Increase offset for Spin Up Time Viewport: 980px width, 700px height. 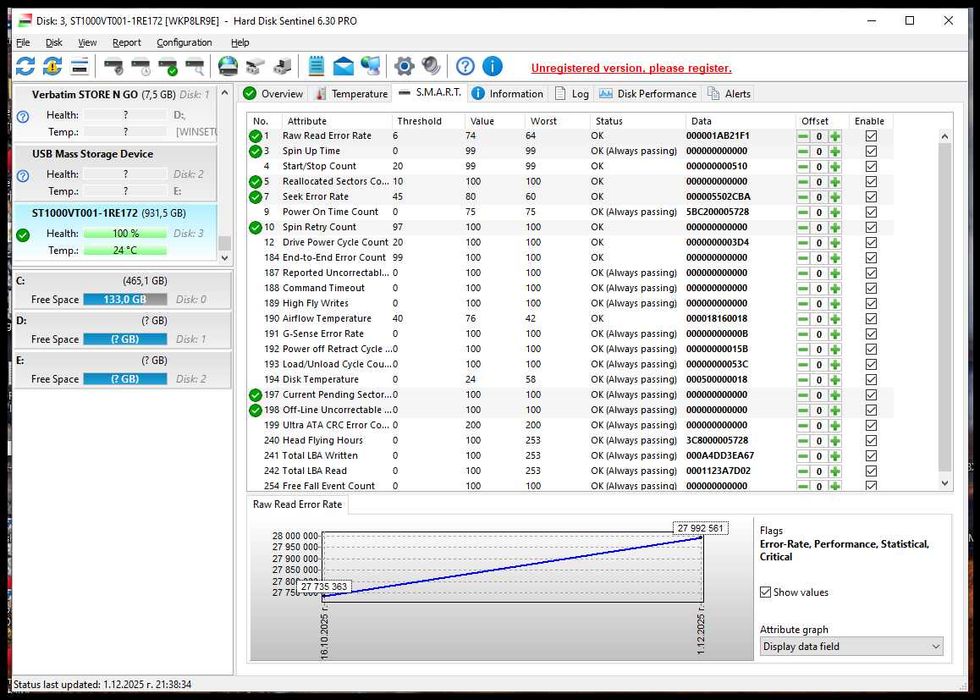point(835,151)
